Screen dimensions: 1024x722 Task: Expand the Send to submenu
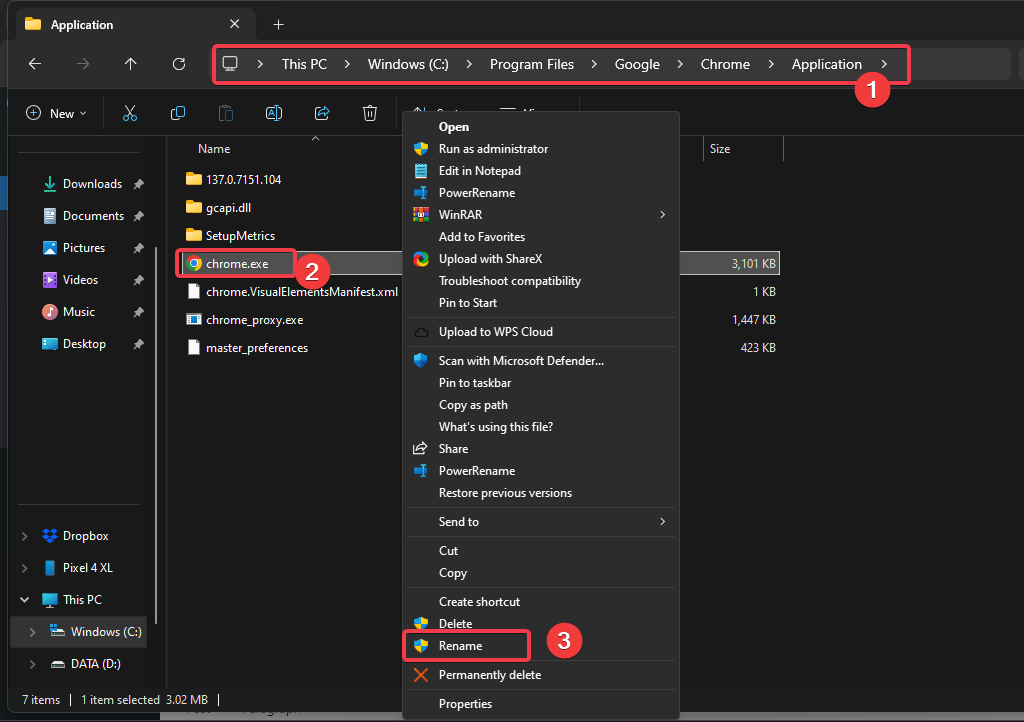click(662, 521)
